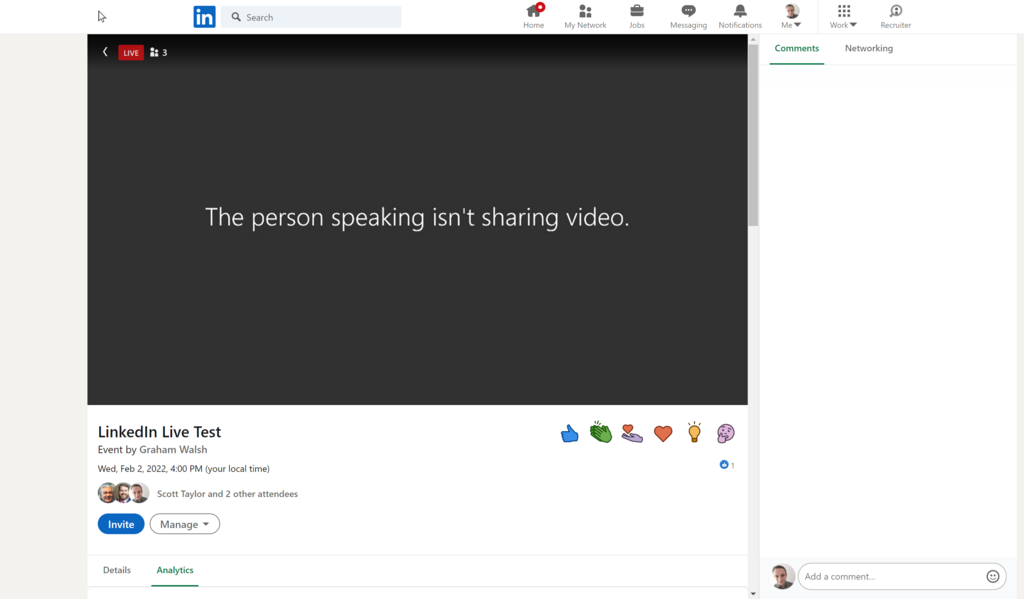The width and height of the screenshot is (1024, 599).
Task: Click the live video player area
Action: pyautogui.click(x=417, y=219)
